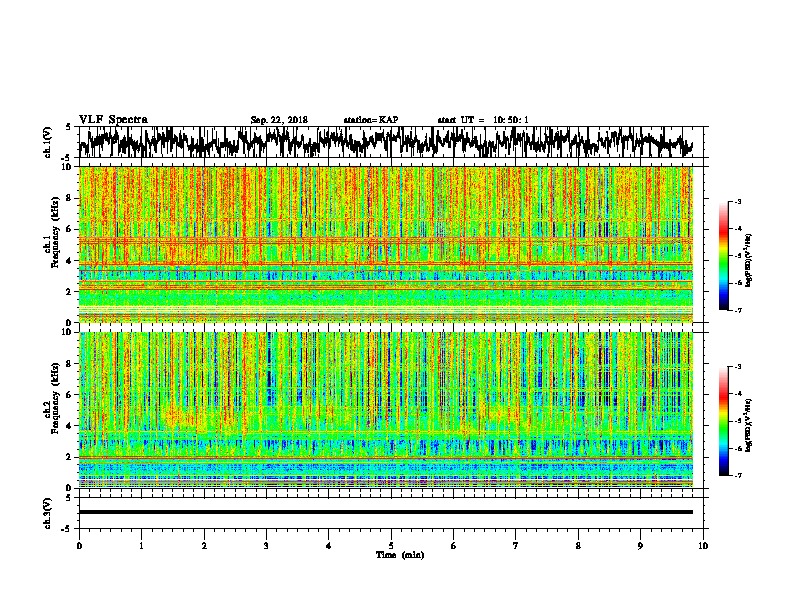
Task: Click time axis tick label "5"
Action: [391, 546]
